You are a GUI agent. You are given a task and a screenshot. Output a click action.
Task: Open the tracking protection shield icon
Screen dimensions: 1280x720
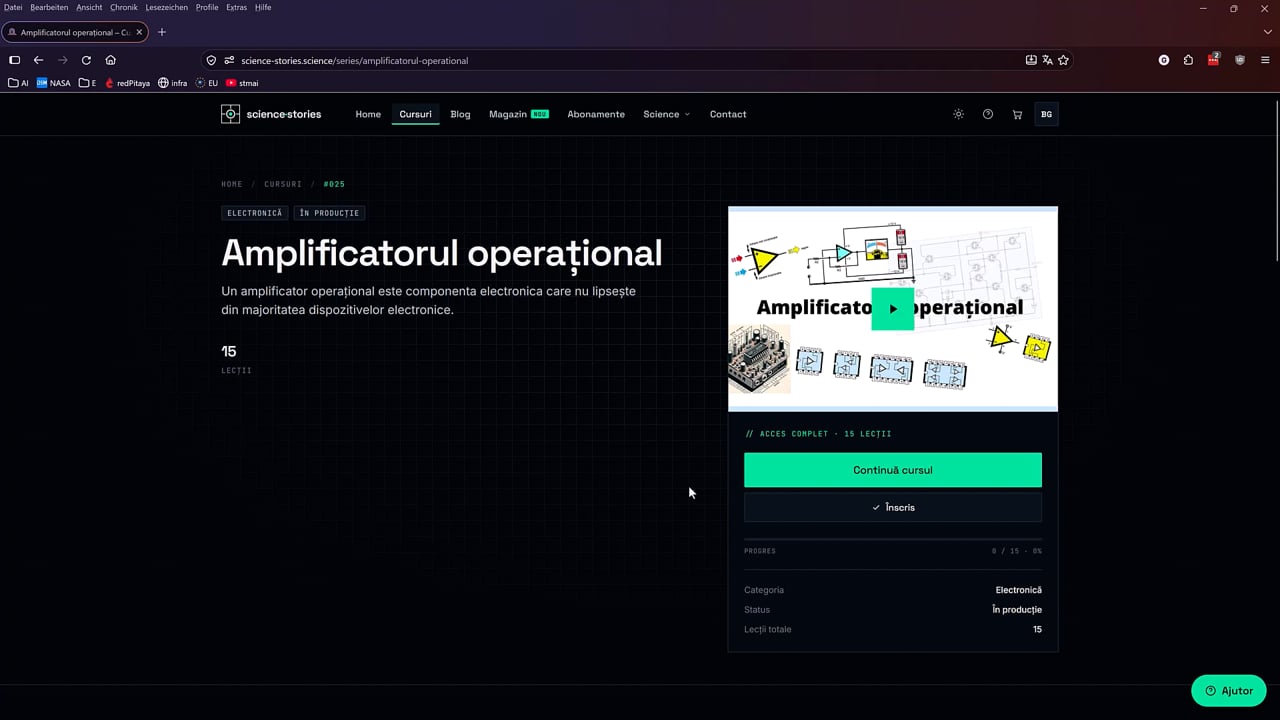tap(211, 60)
